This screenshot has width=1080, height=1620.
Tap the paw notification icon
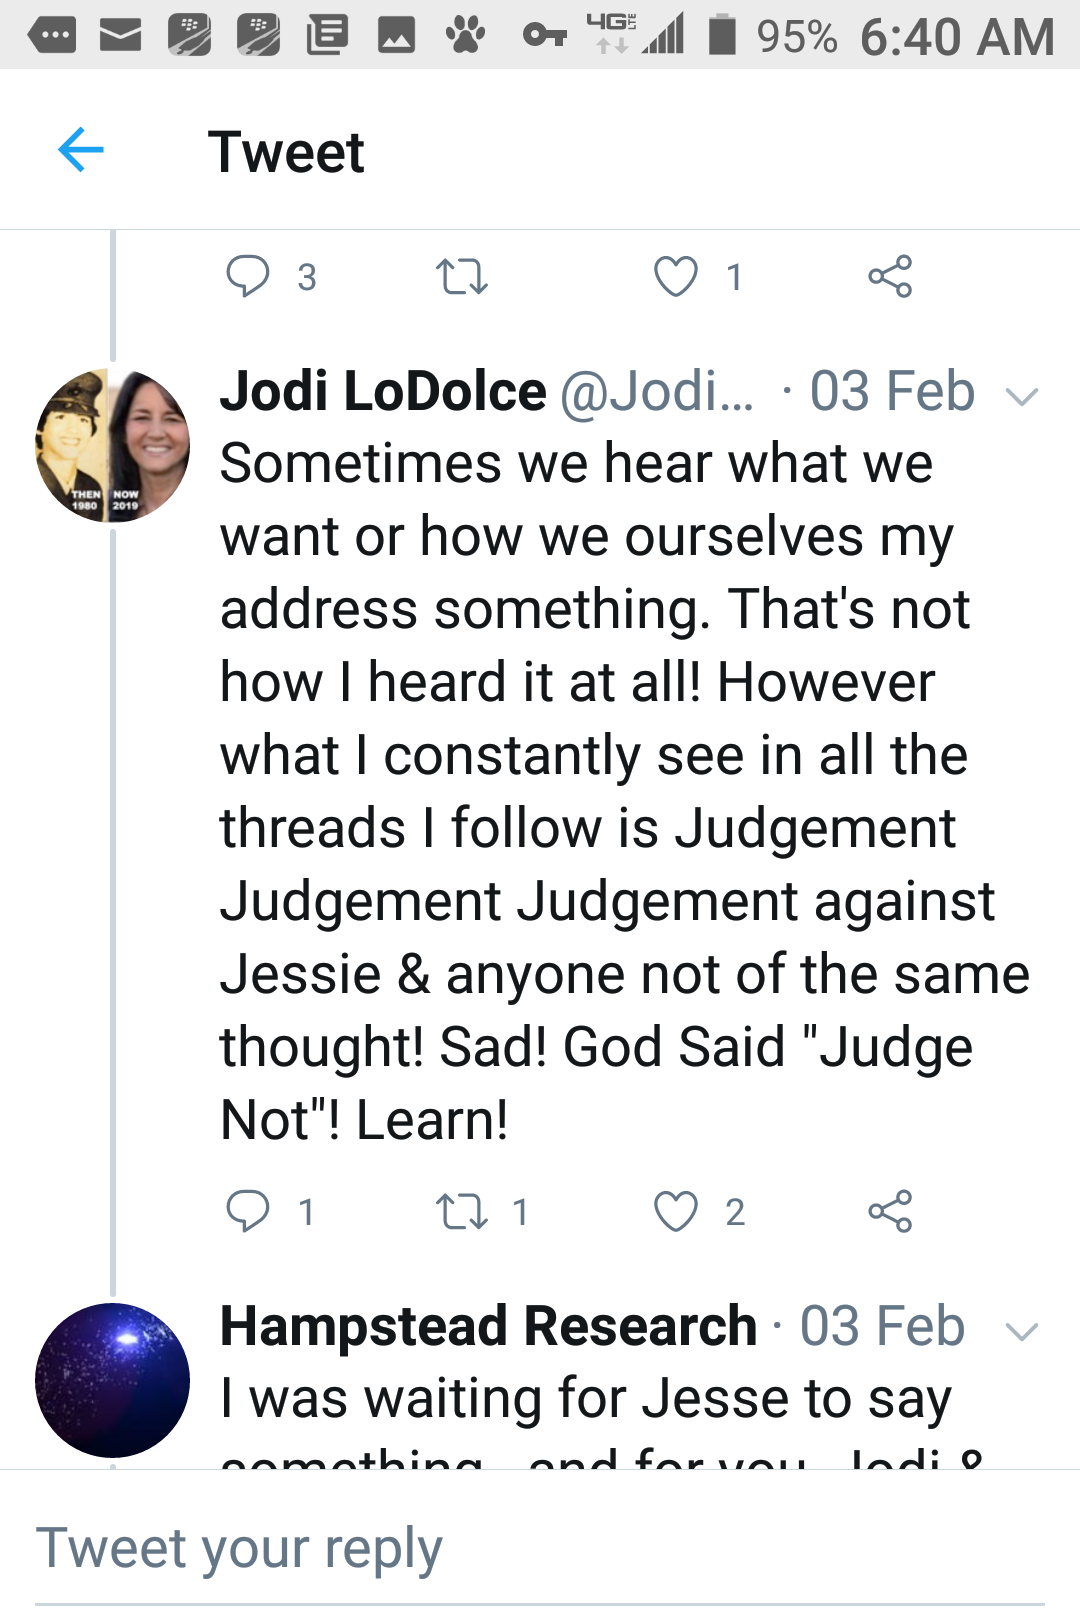[465, 36]
